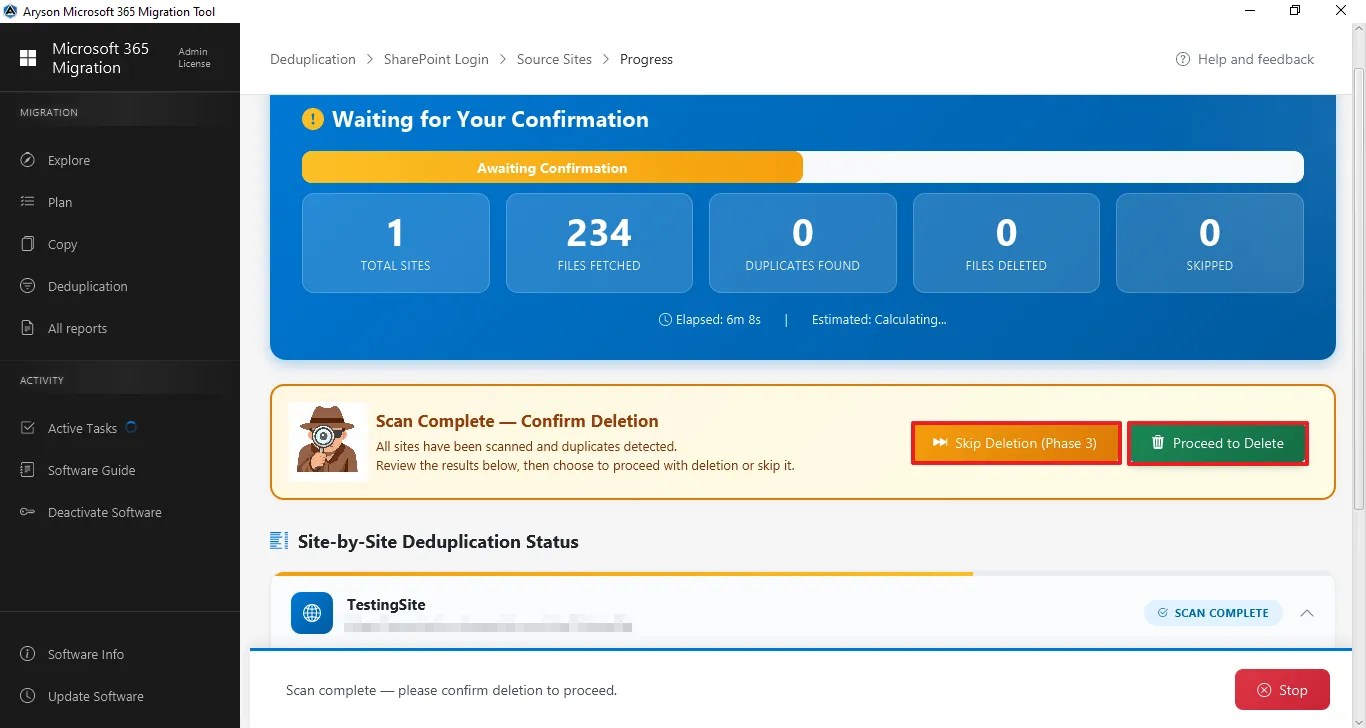Image resolution: width=1366 pixels, height=728 pixels.
Task: Go to Source Sites breadcrumb
Action: 554,59
